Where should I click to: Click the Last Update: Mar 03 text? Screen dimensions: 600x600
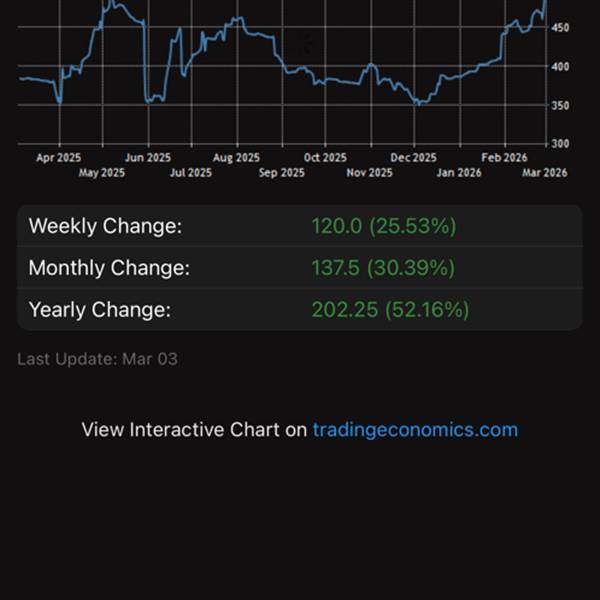pos(98,359)
